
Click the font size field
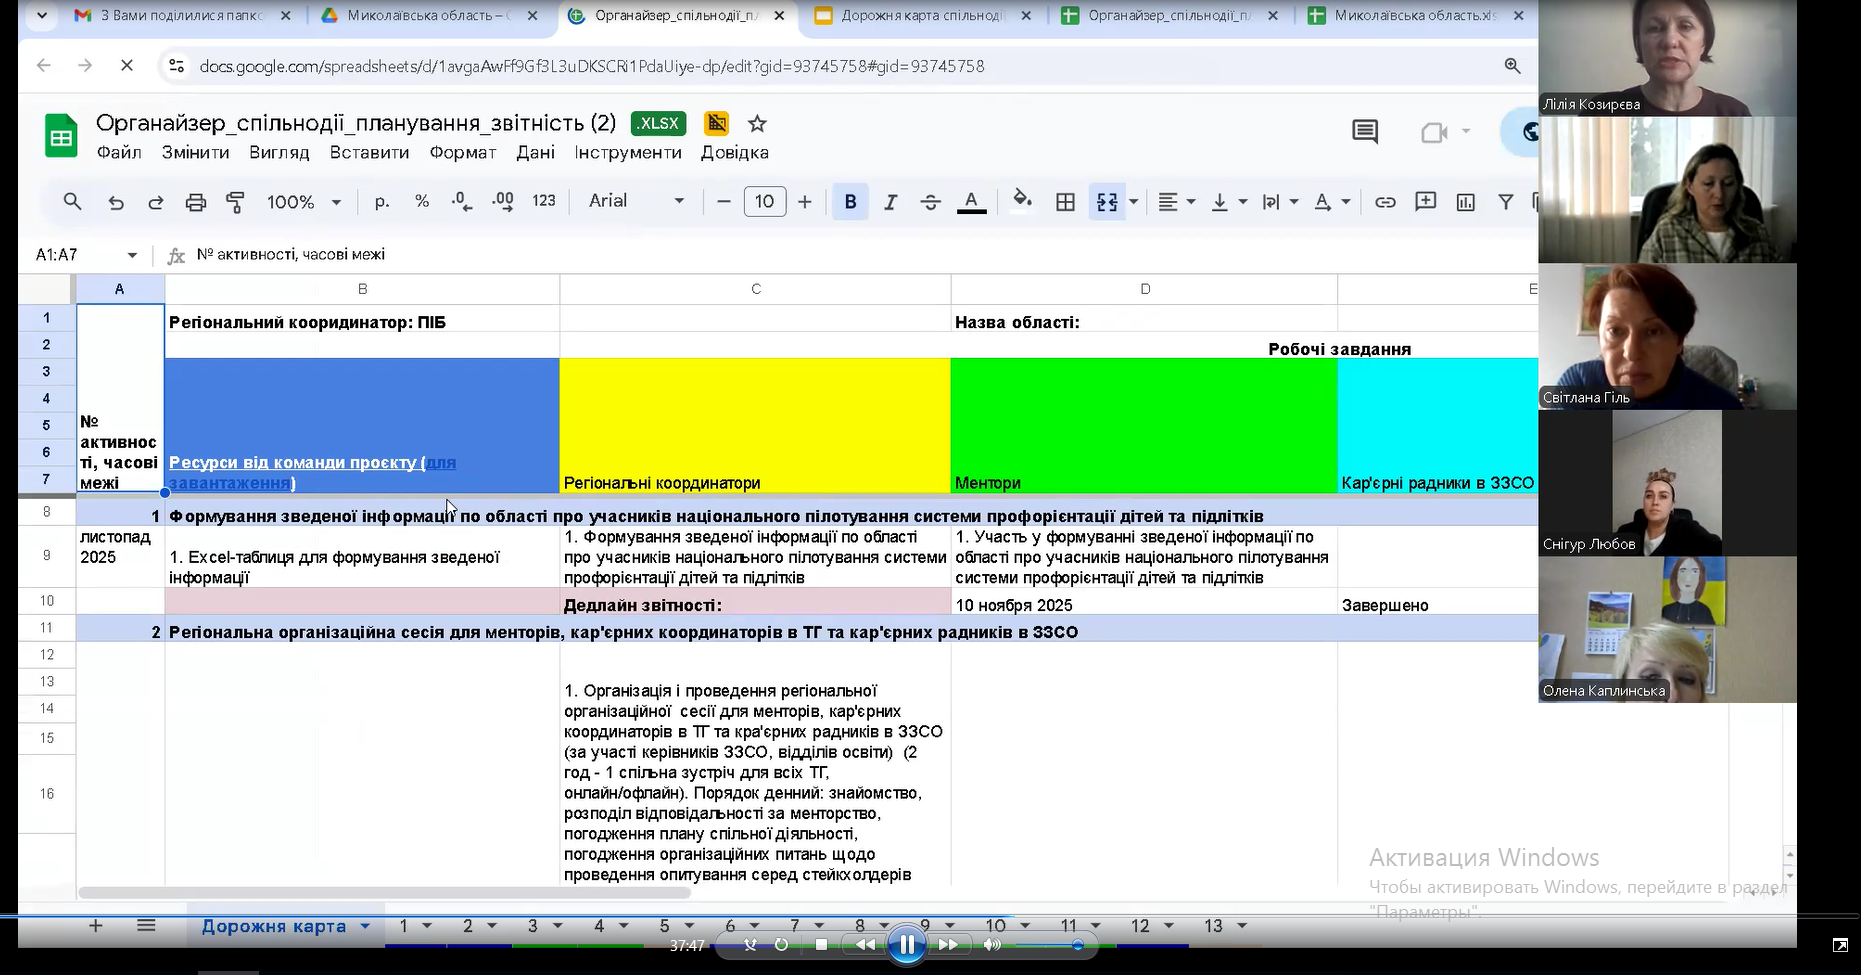[x=764, y=202]
